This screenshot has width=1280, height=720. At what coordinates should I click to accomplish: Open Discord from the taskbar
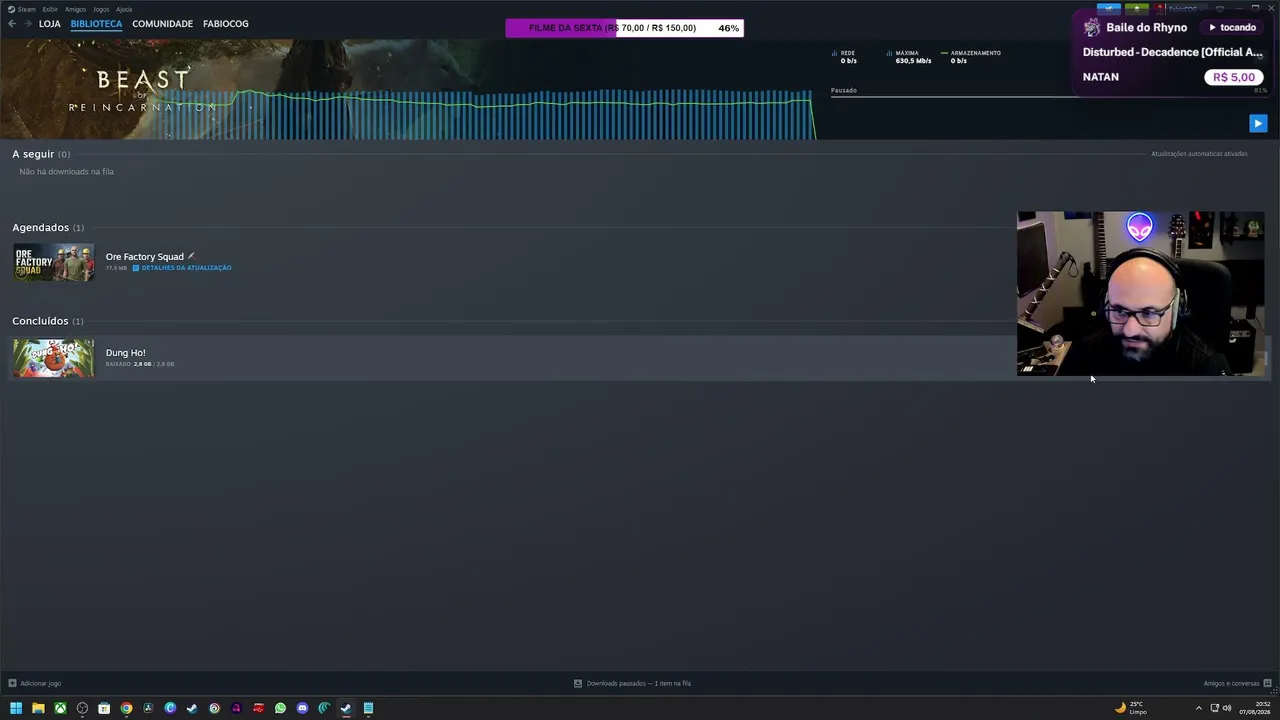[x=302, y=708]
